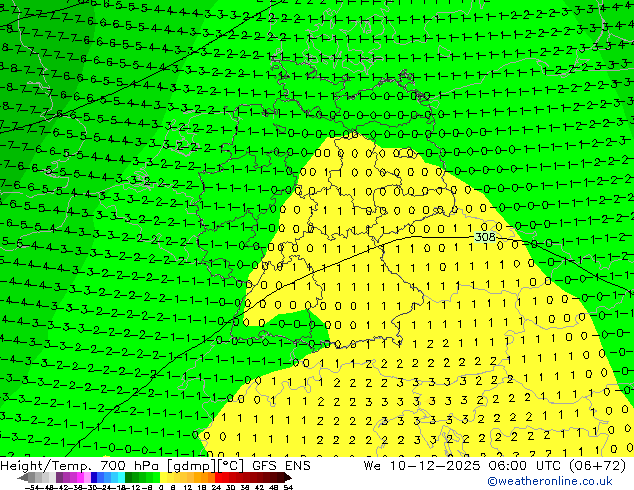
Task: Click the GFS ENS model label
Action: click(x=281, y=466)
